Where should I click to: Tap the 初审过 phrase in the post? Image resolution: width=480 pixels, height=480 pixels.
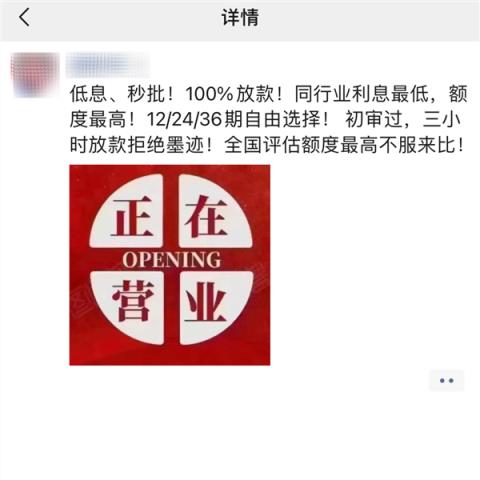pyautogui.click(x=374, y=120)
